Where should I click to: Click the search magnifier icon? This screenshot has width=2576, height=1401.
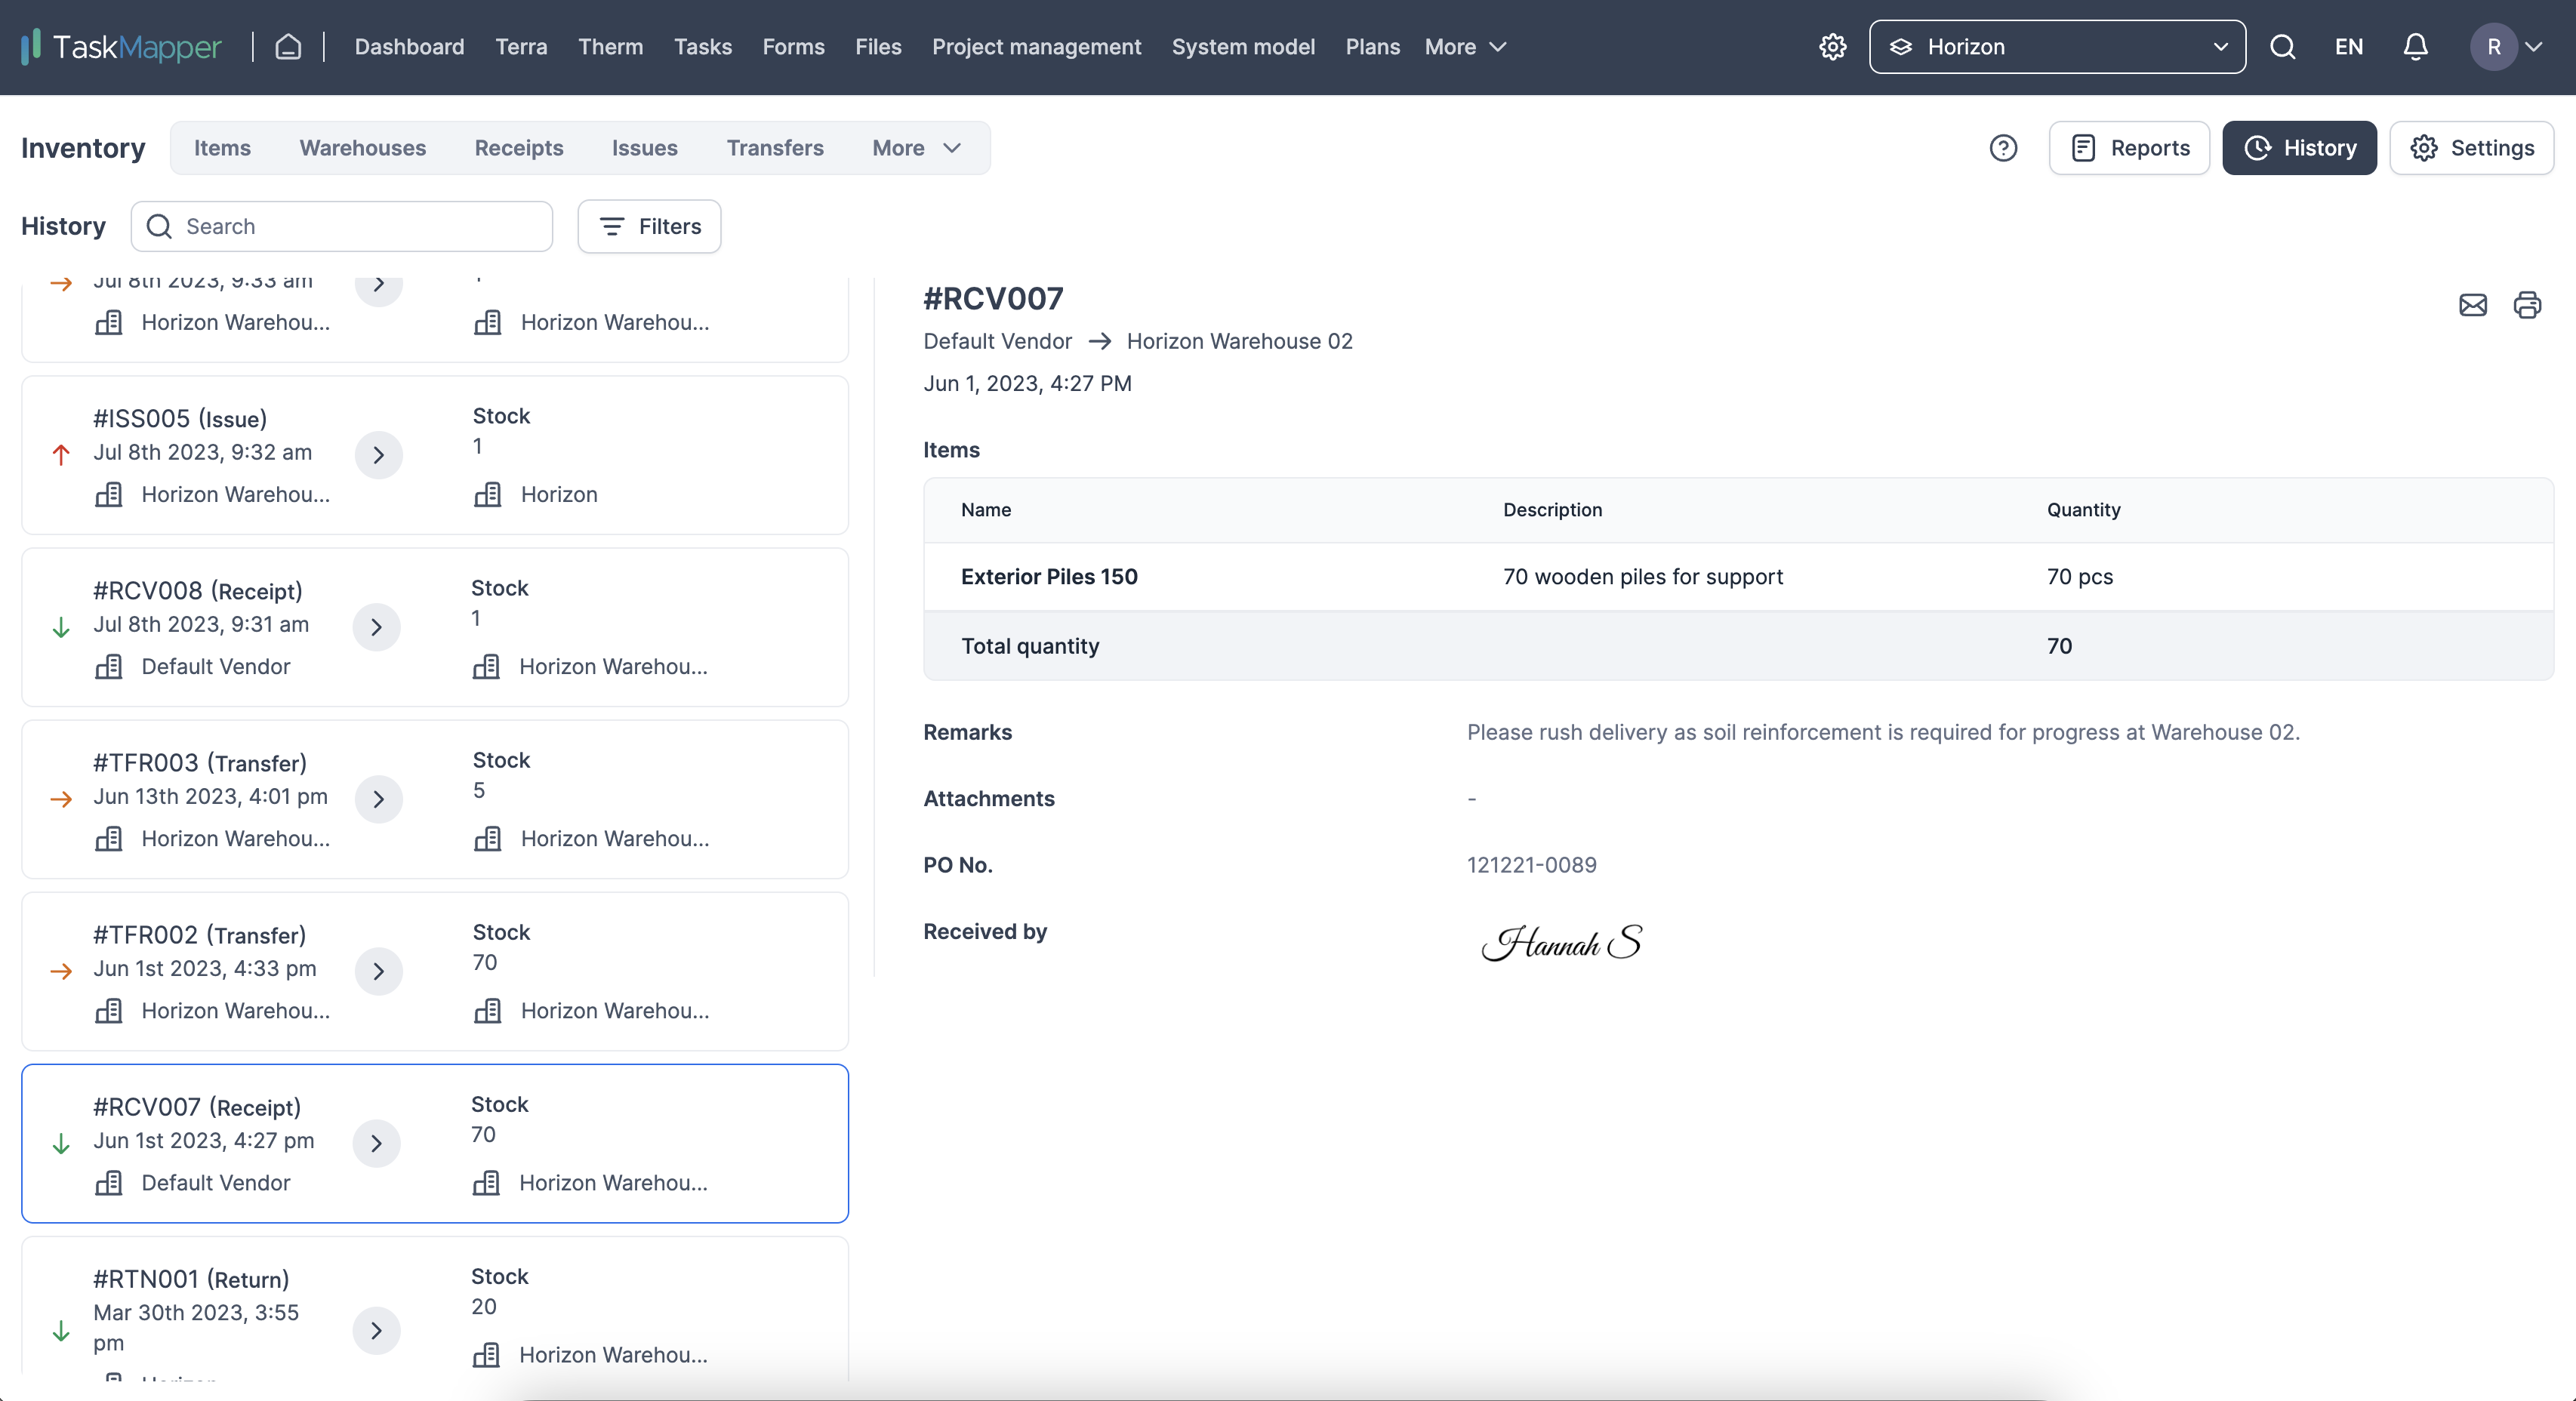[x=2285, y=47]
